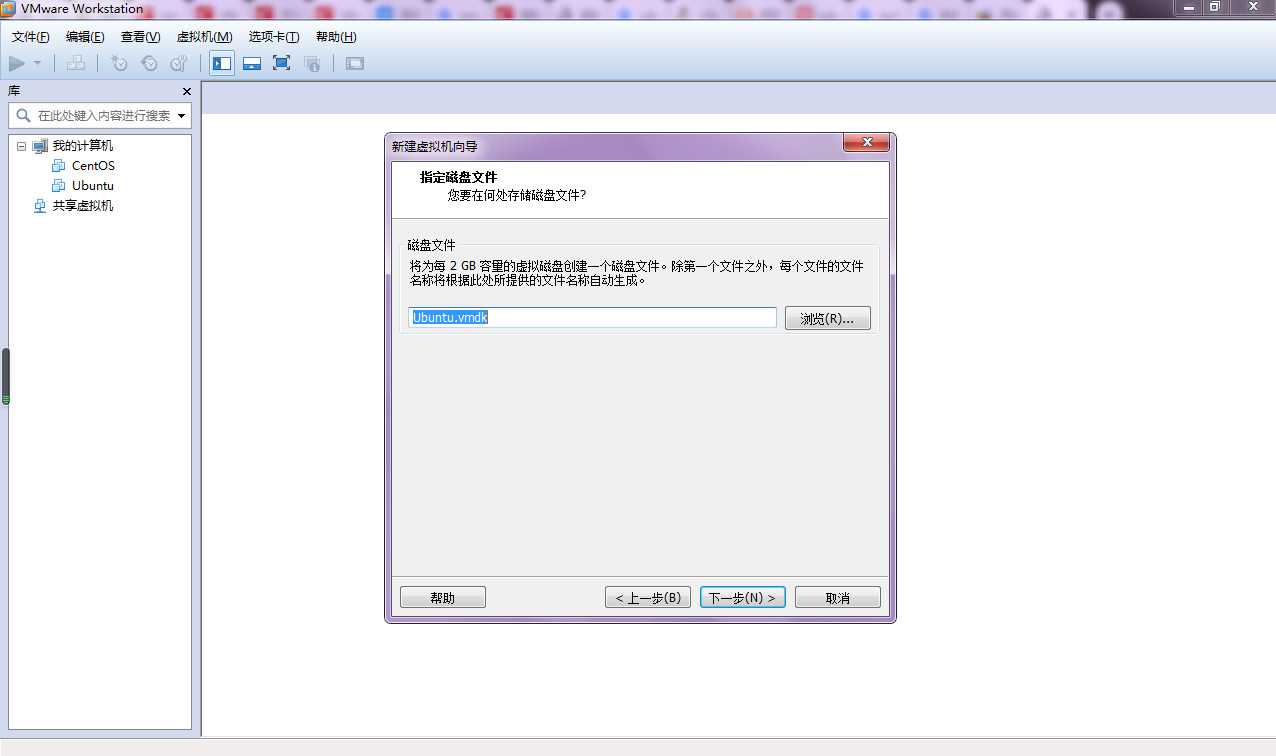Open the power options arrow beside play icon
Image resolution: width=1276 pixels, height=756 pixels.
pos(37,63)
